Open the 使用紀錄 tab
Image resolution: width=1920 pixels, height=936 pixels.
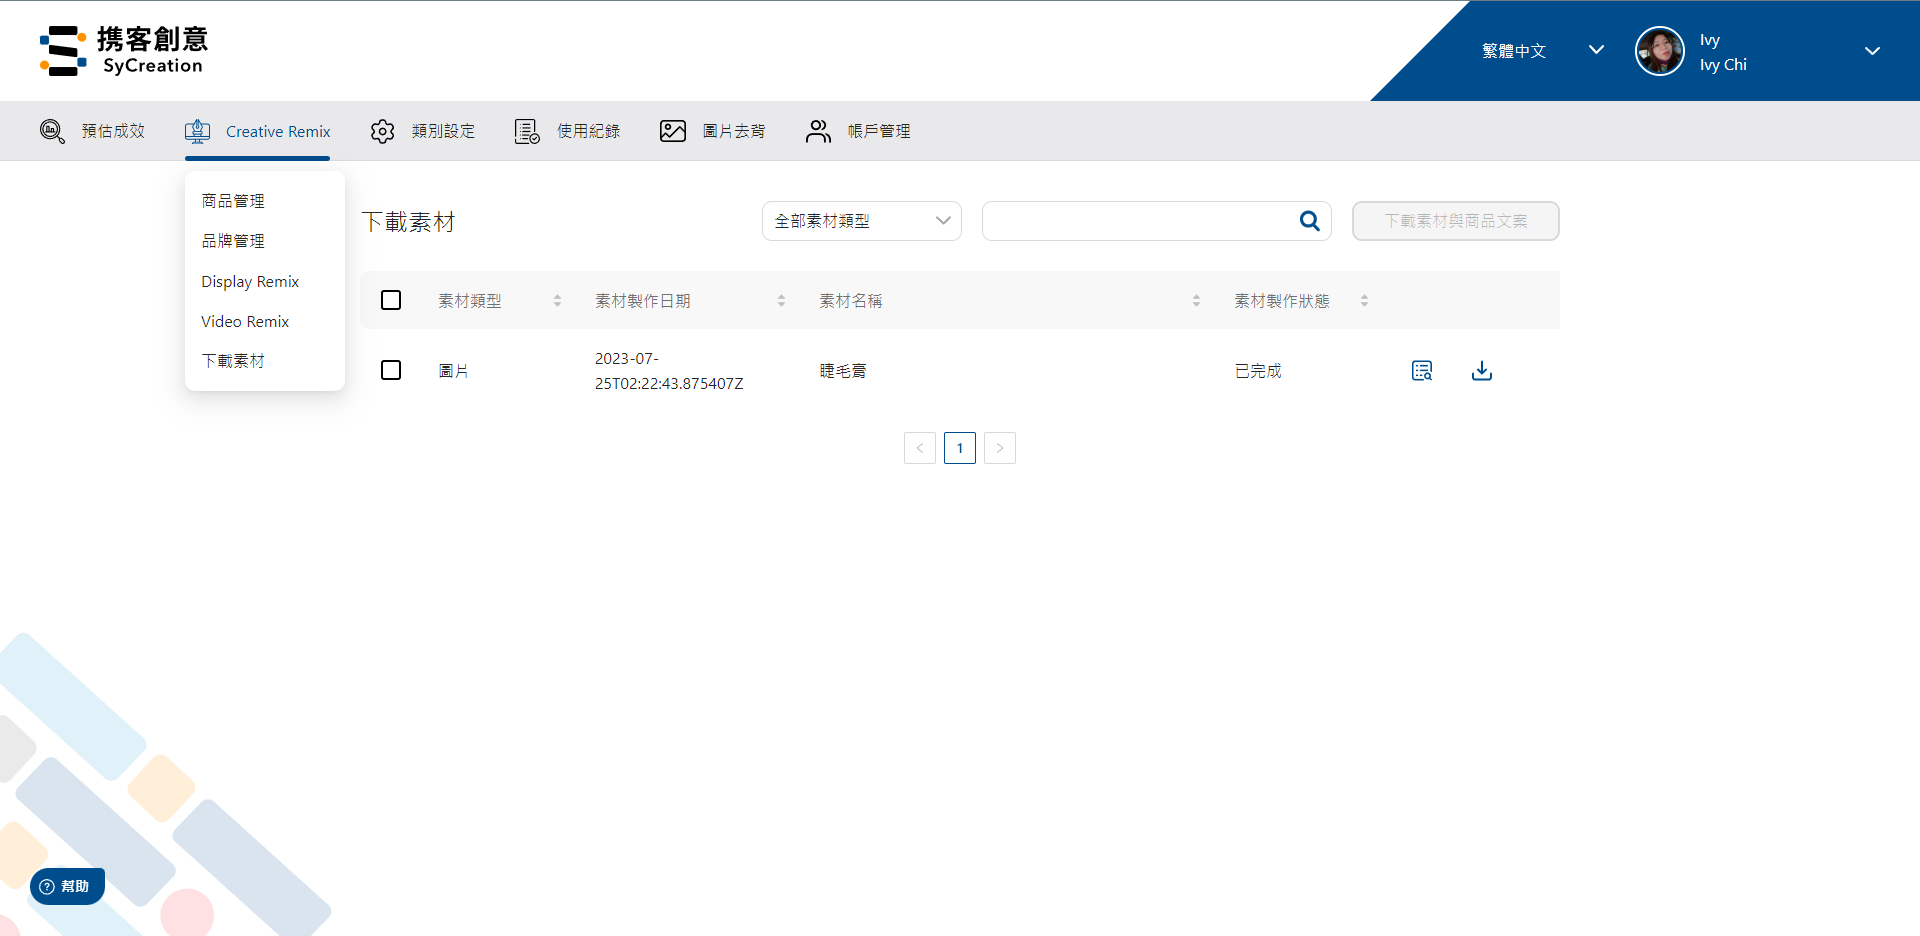click(567, 131)
